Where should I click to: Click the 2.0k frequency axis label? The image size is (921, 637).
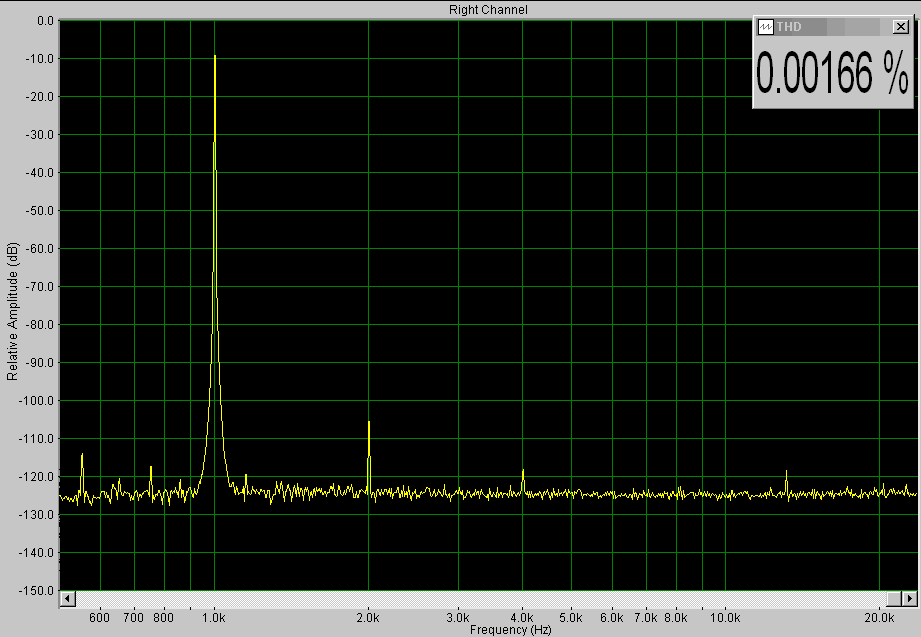coord(368,618)
